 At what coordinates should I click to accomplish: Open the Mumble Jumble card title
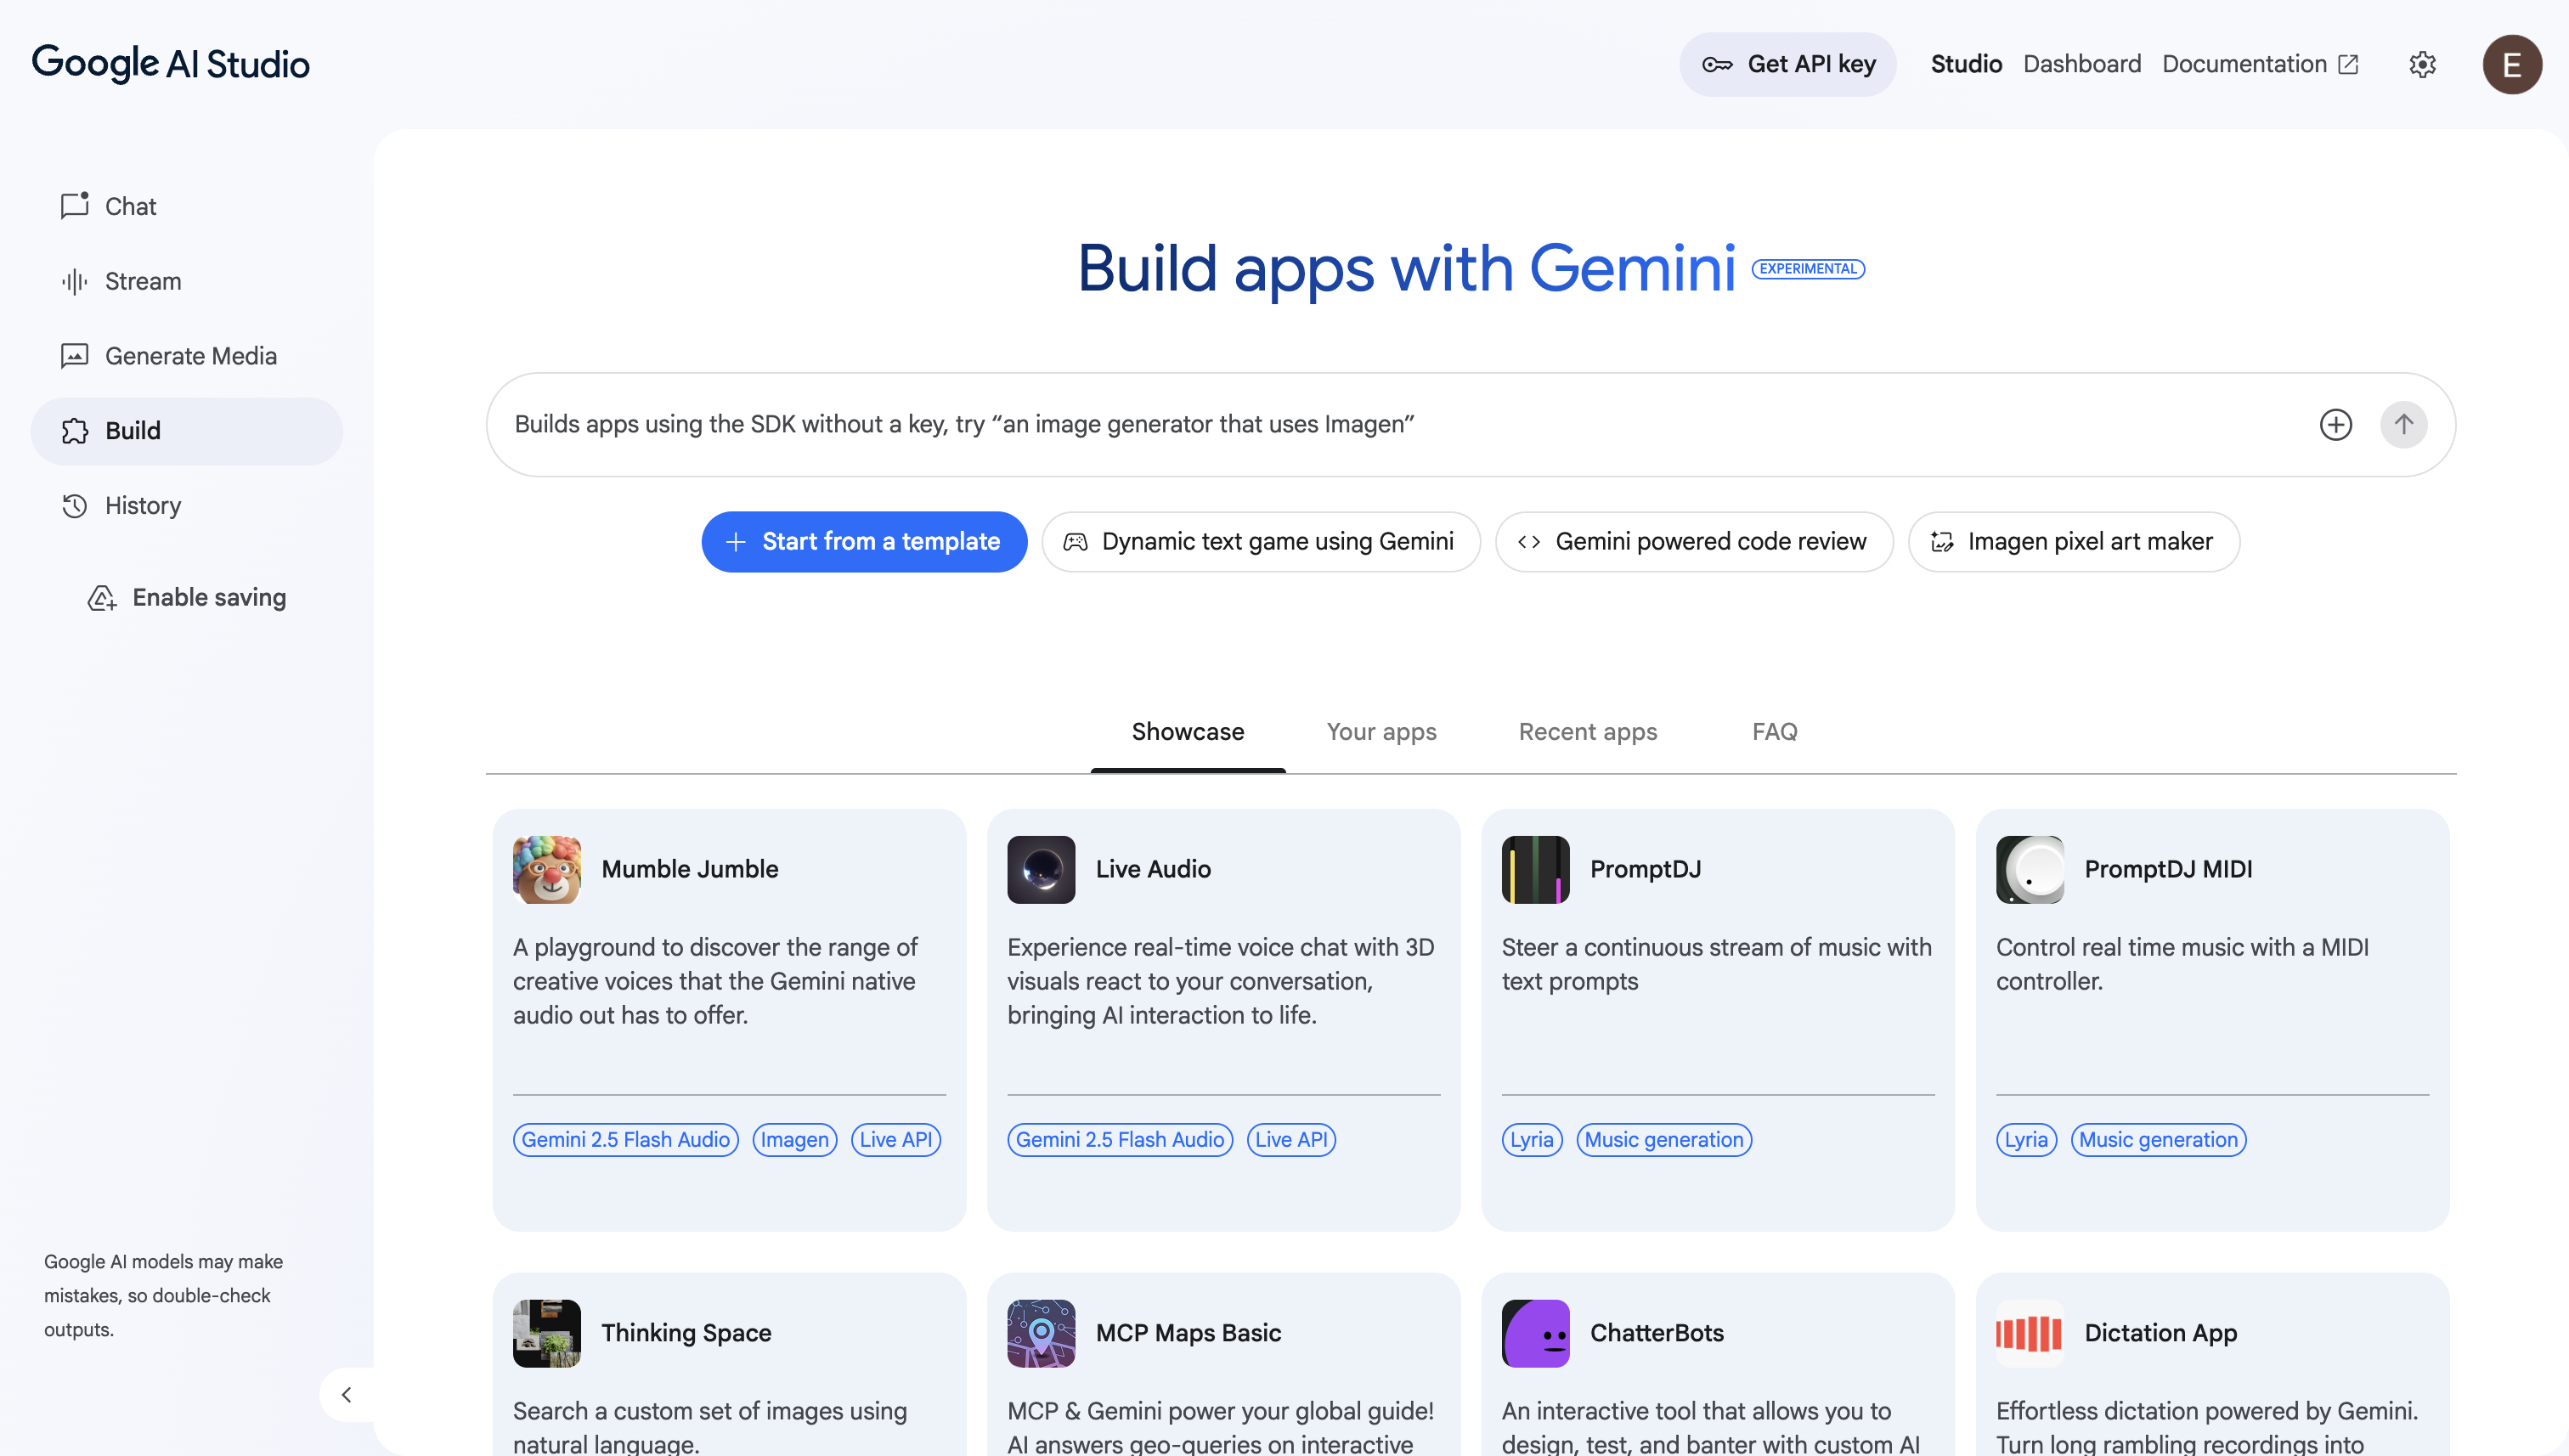[690, 869]
